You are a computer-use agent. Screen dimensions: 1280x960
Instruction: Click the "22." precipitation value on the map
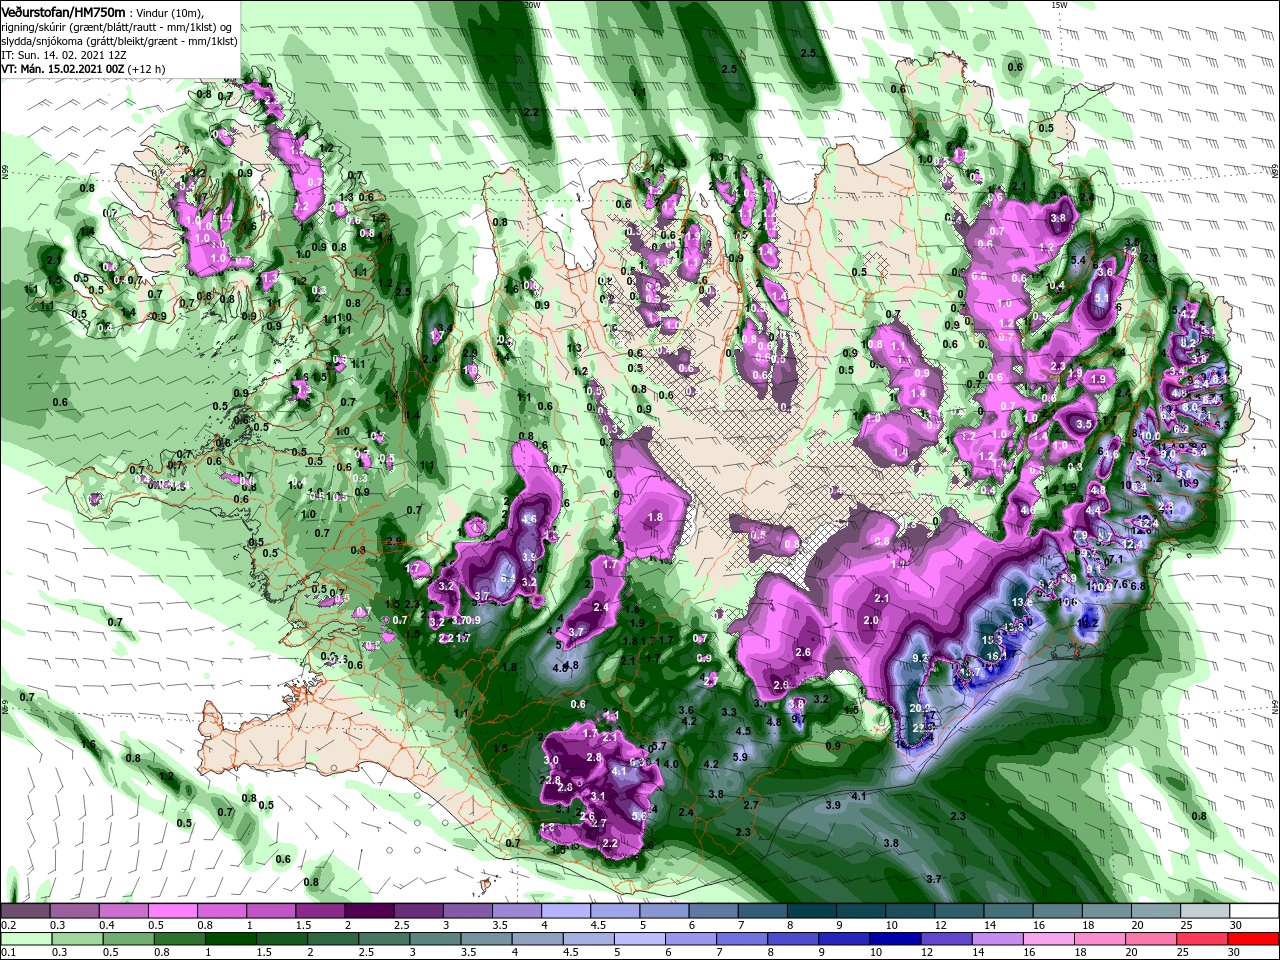coord(921,728)
